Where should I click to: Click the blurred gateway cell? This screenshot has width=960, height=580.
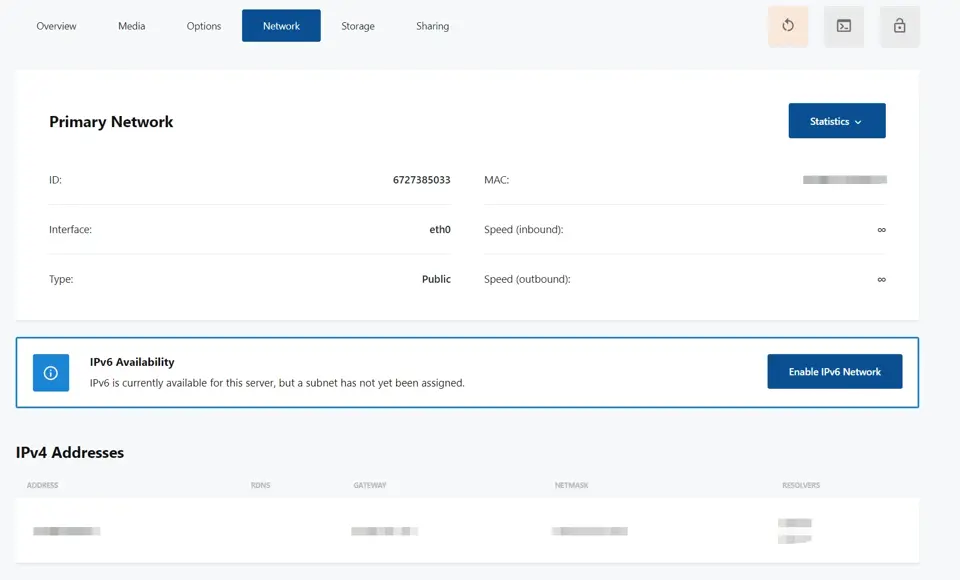384,531
